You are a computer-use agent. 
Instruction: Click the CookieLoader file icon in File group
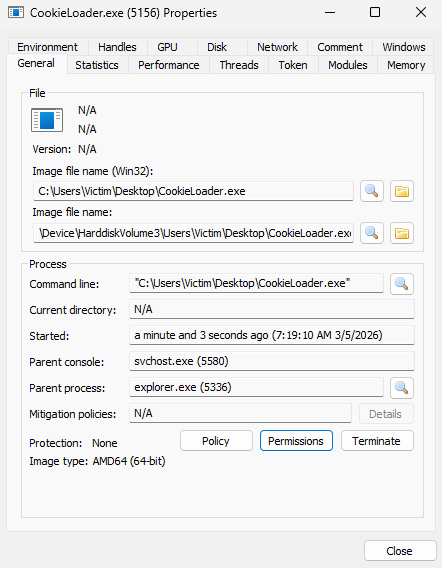47,120
